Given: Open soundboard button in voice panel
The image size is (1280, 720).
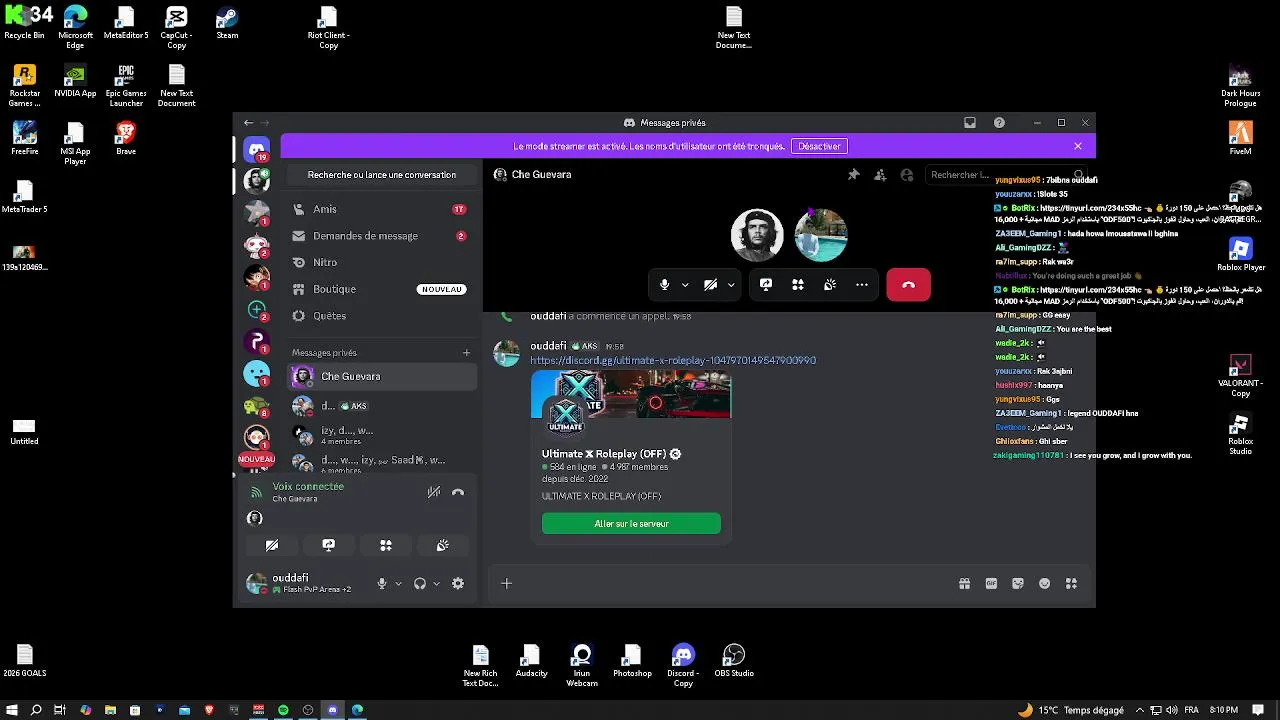Looking at the screenshot, I should click(443, 545).
